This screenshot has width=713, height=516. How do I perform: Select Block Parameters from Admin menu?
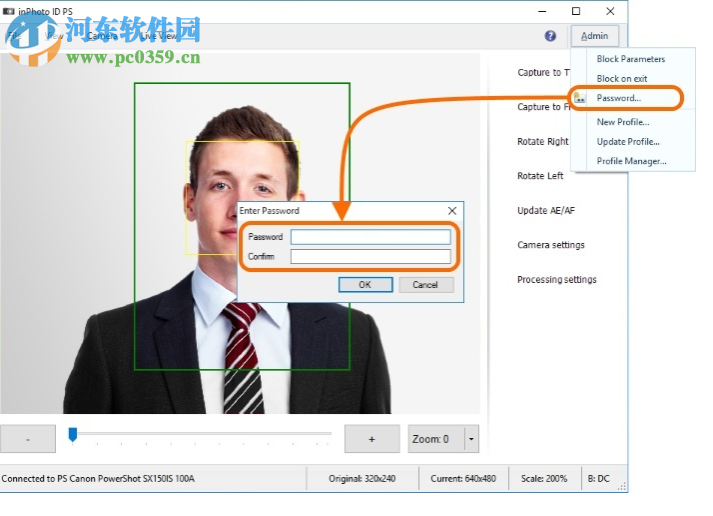(631, 59)
